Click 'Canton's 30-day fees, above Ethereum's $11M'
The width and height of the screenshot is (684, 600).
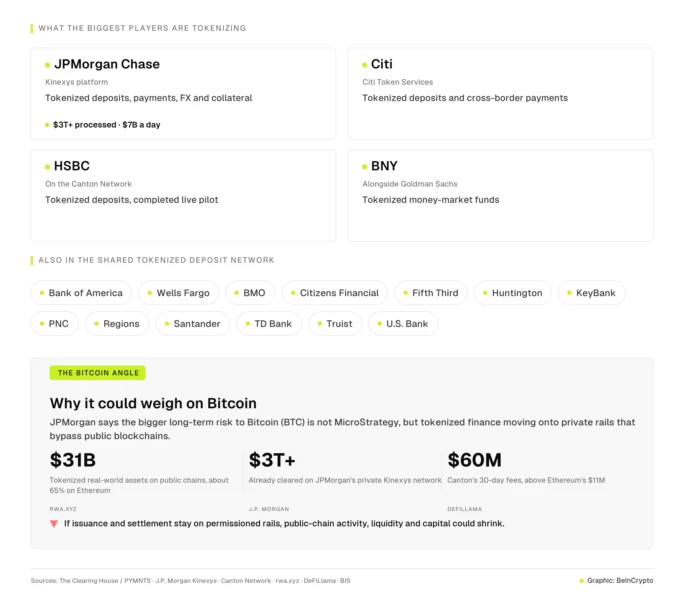[526, 480]
